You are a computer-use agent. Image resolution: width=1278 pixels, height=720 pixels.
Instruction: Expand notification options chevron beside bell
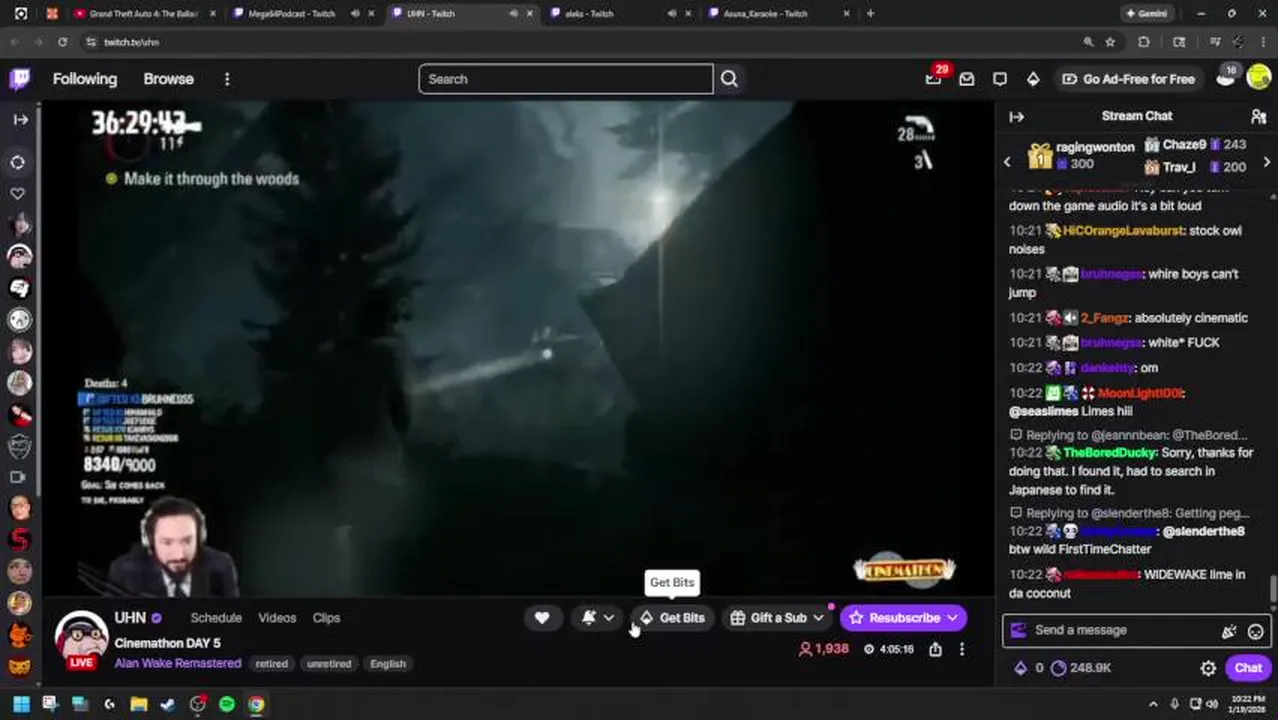coord(609,618)
